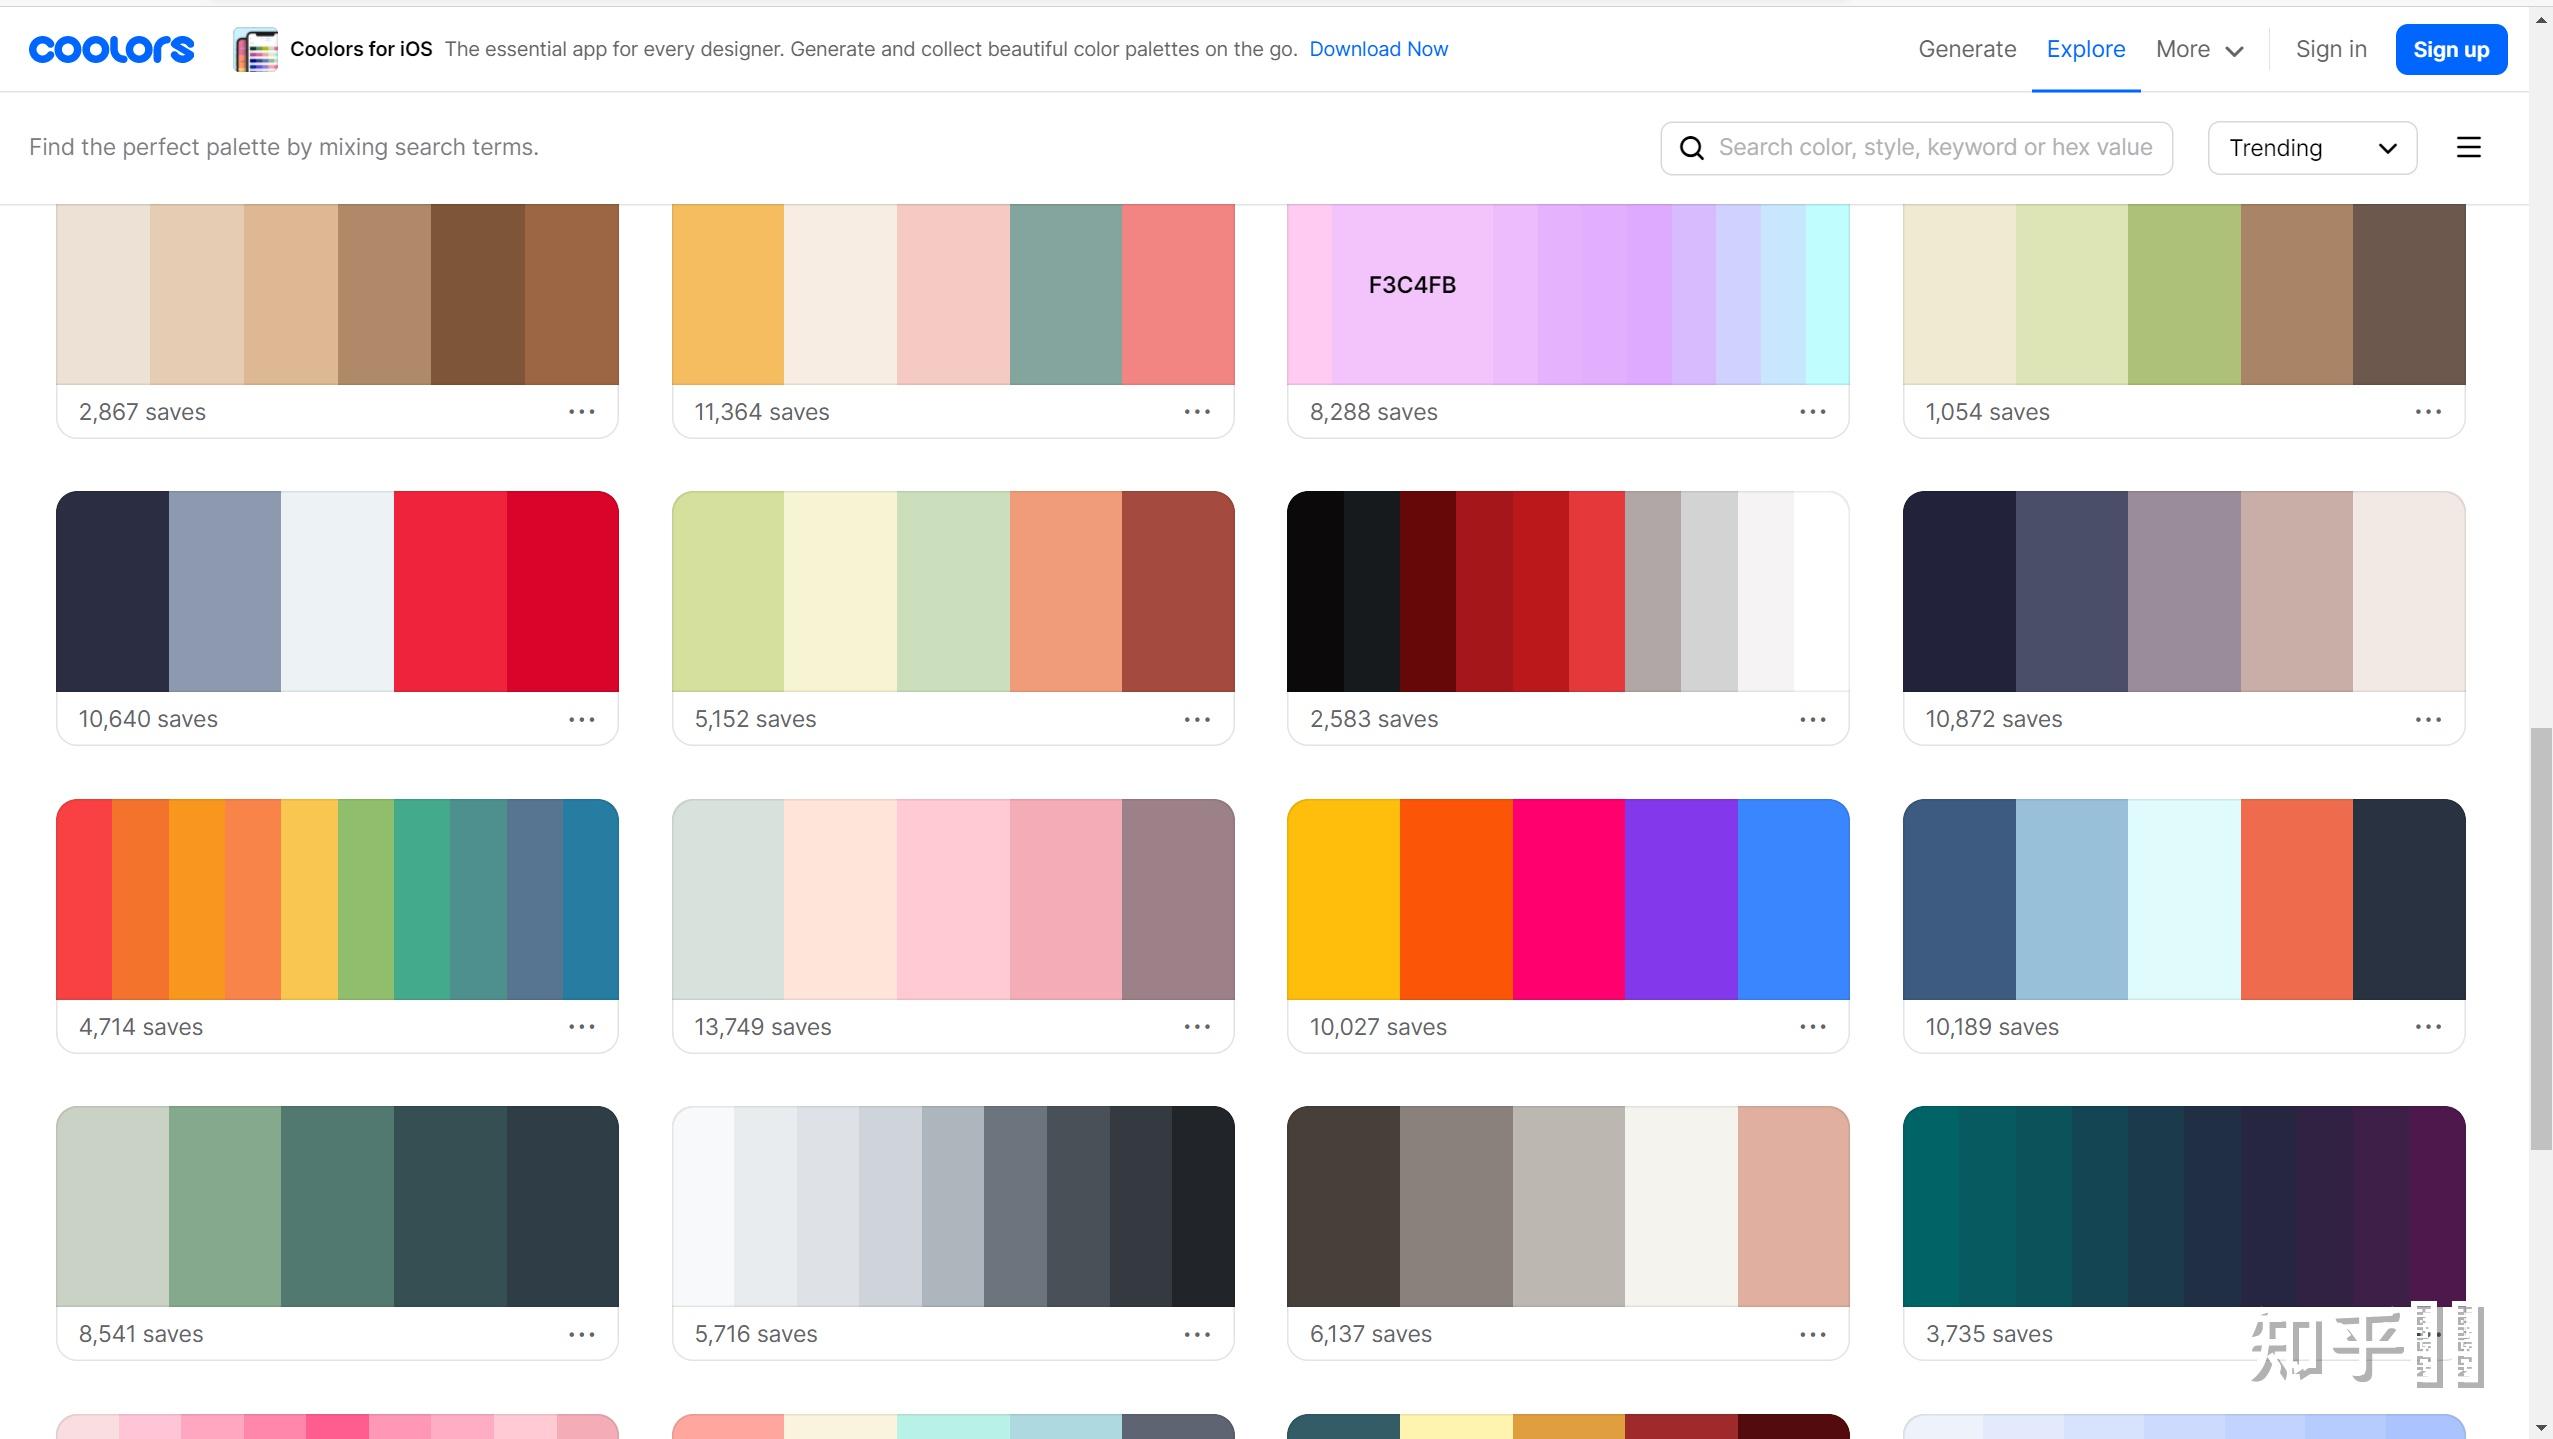The width and height of the screenshot is (2553, 1439).
Task: Click the Sign in link
Action: point(2330,49)
